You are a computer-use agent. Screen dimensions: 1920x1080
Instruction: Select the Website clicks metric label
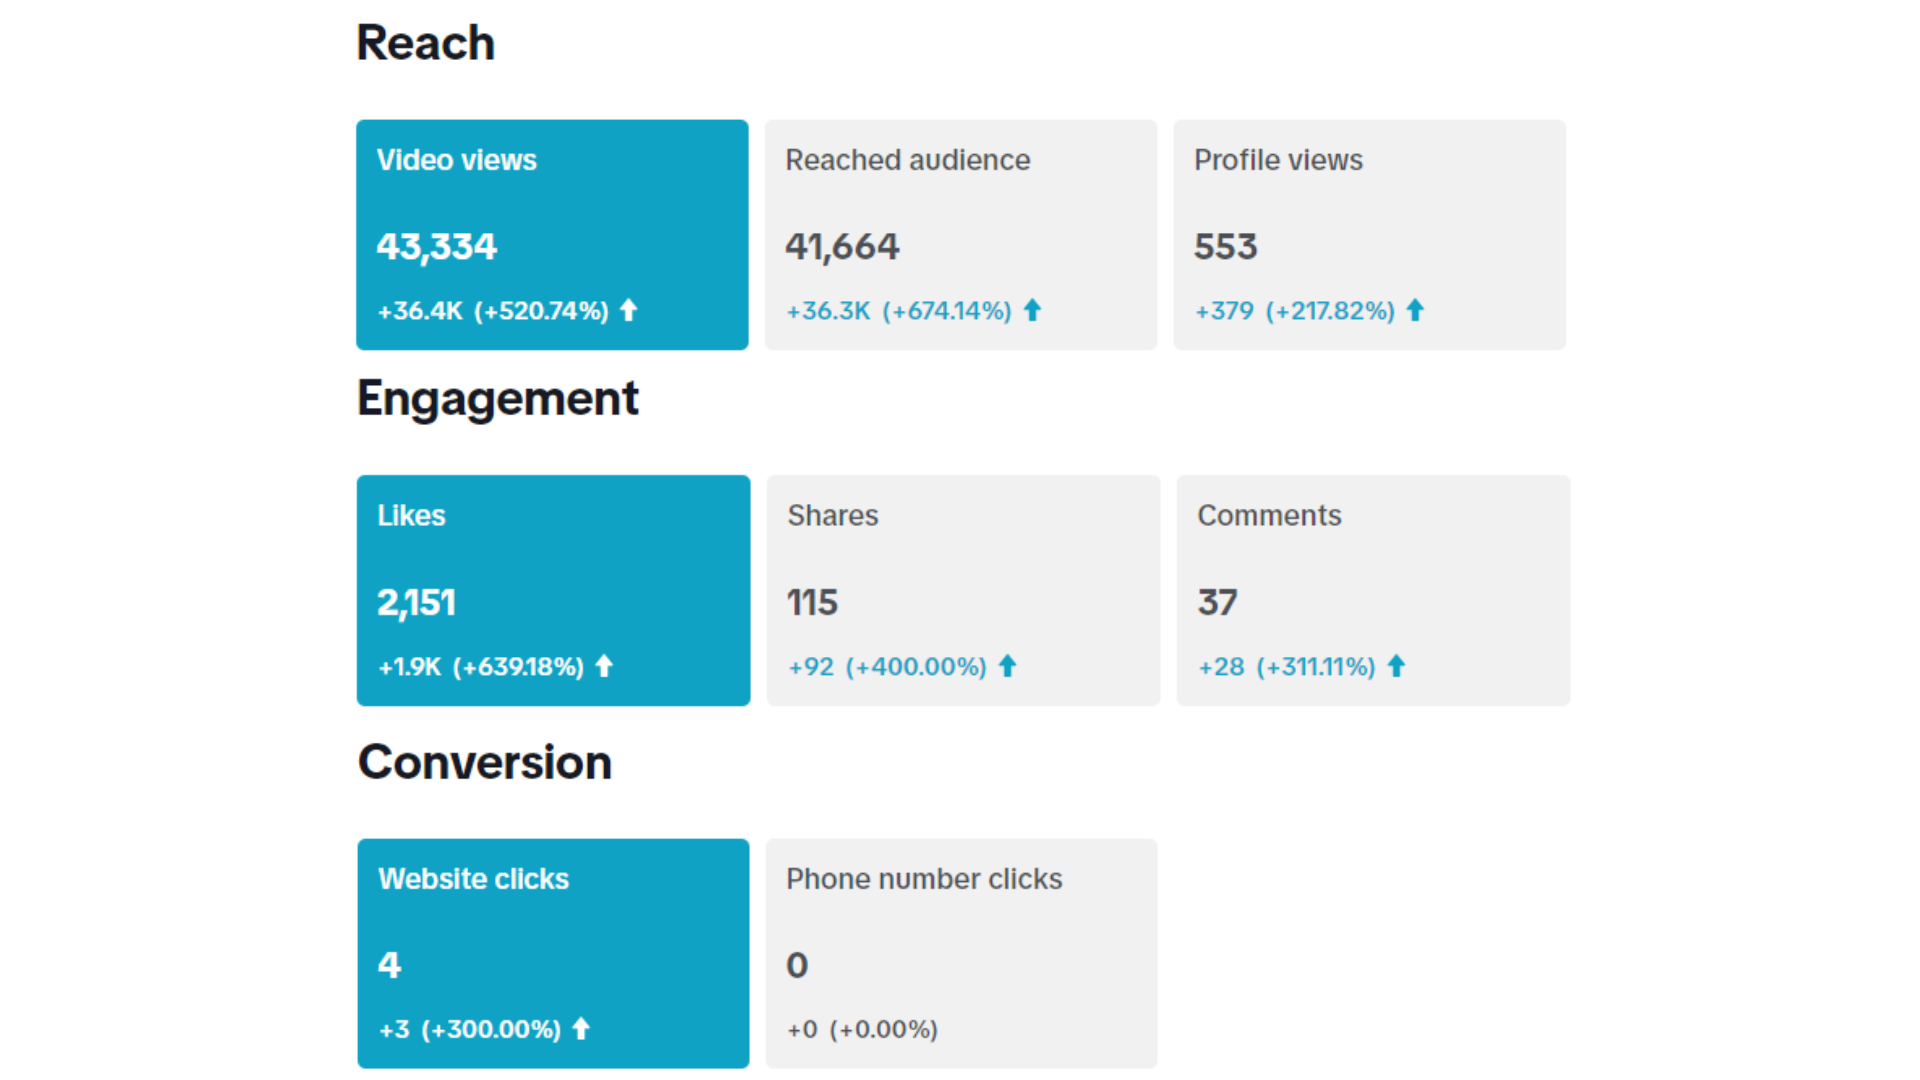tap(473, 878)
